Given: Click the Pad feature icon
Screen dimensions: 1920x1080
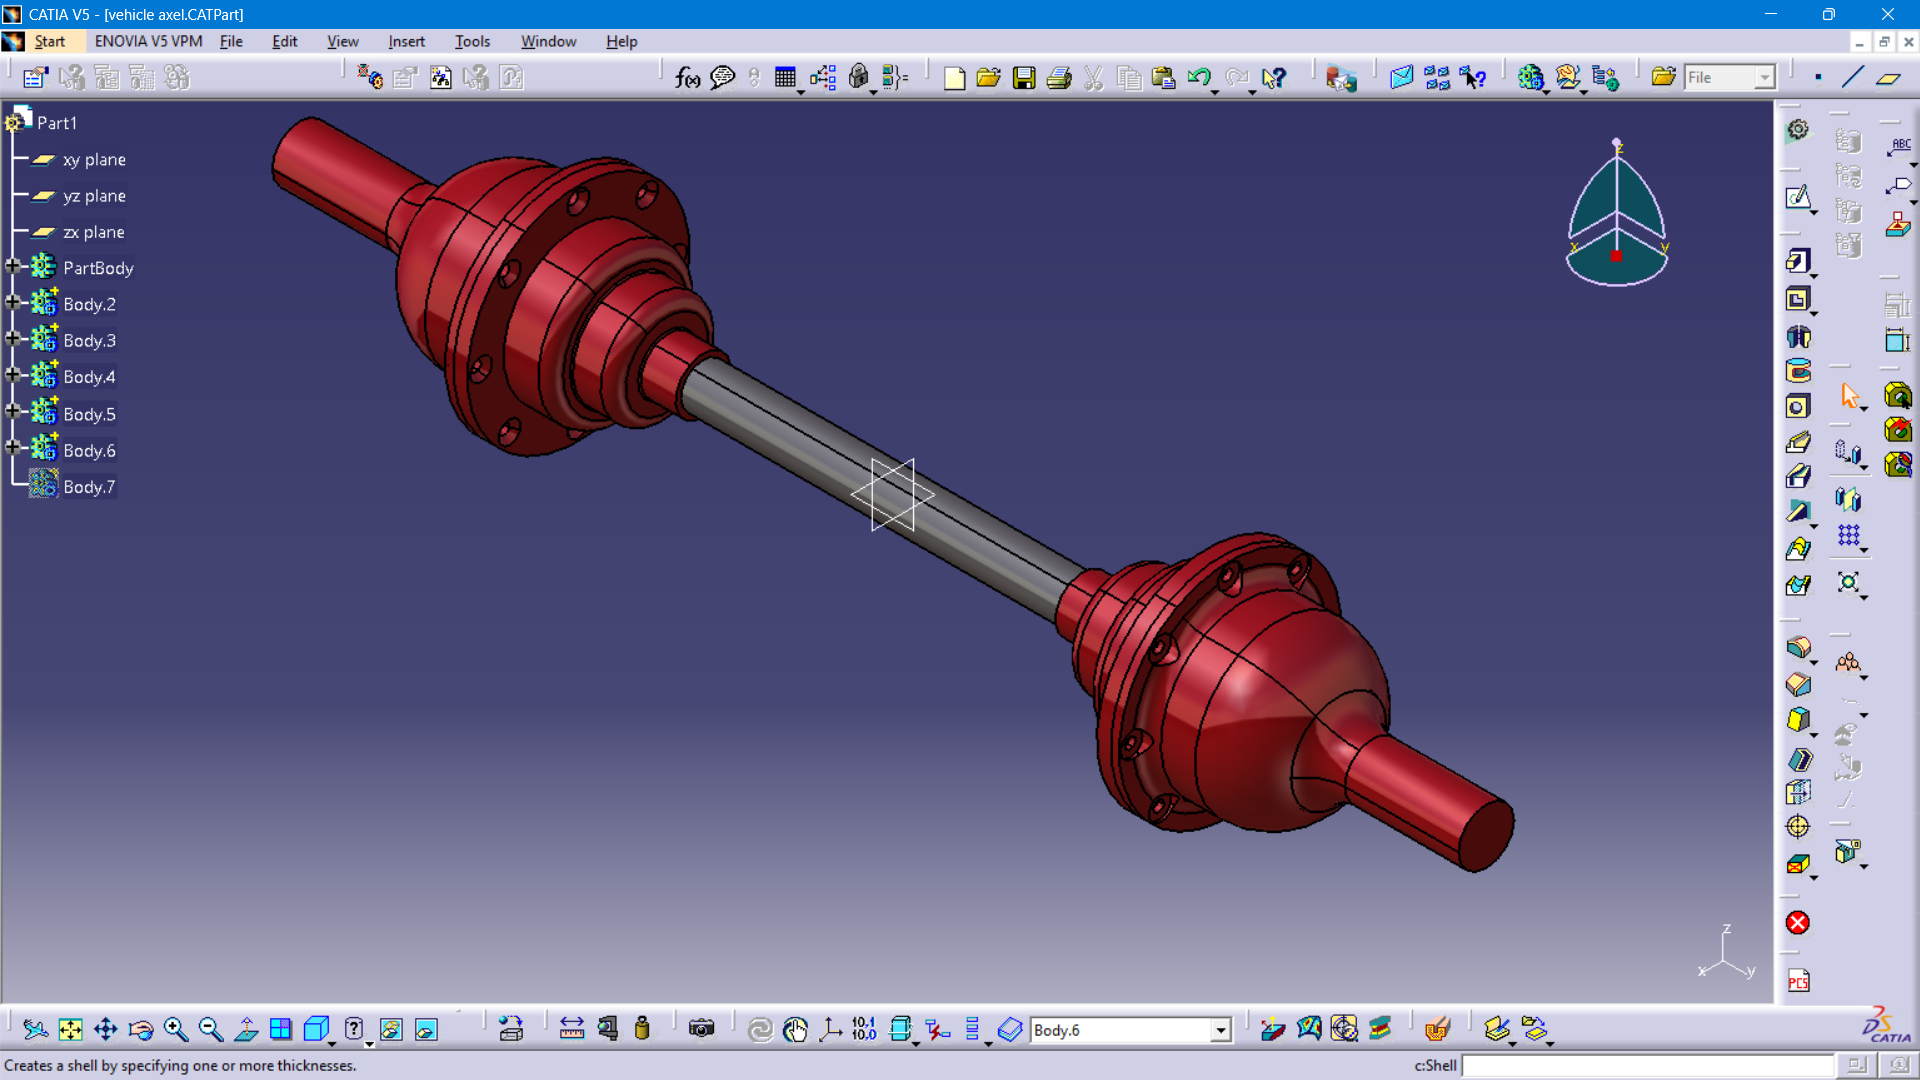Looking at the screenshot, I should point(1797,261).
